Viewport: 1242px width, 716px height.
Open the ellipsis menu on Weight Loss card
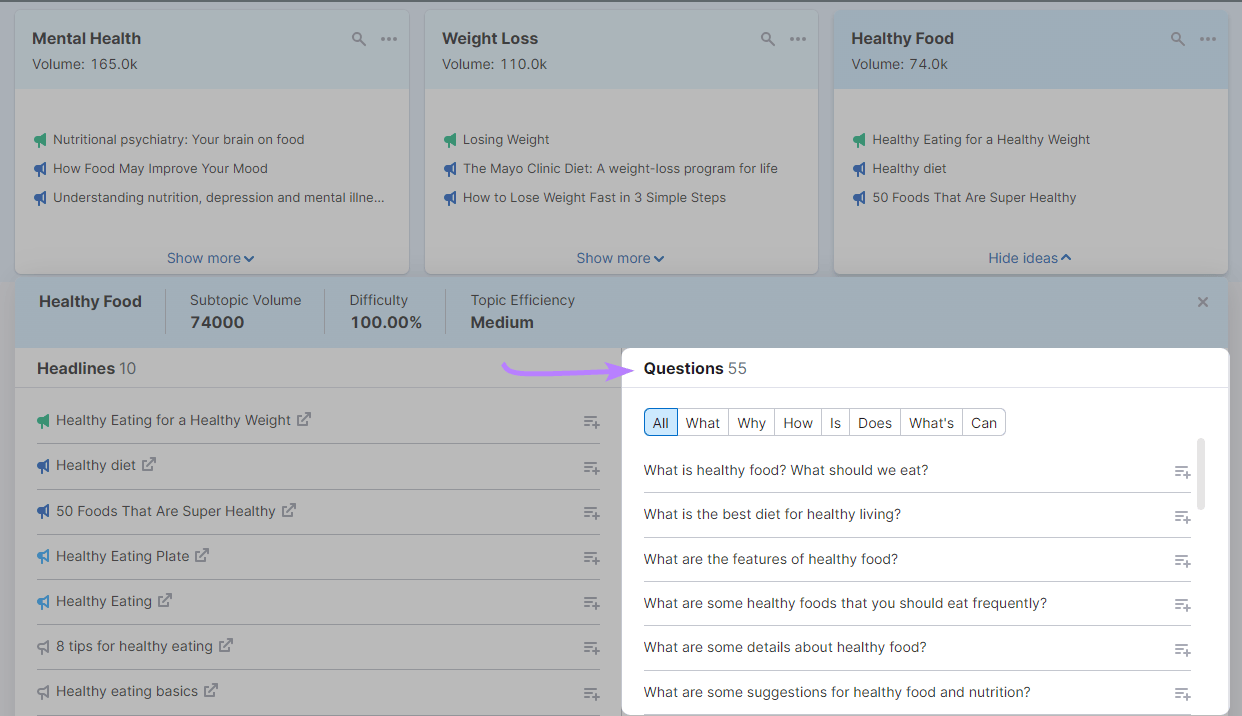pos(798,38)
